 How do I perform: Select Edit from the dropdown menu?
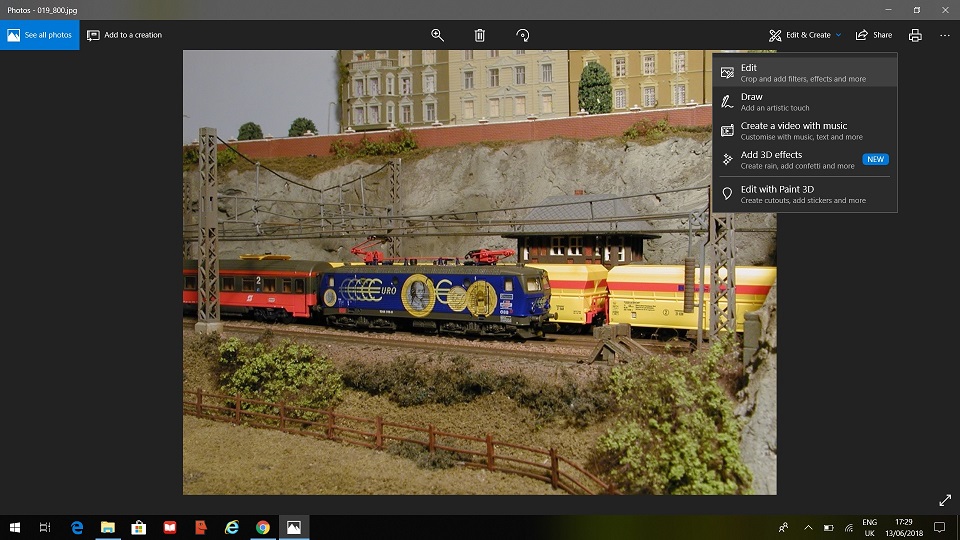pos(804,73)
